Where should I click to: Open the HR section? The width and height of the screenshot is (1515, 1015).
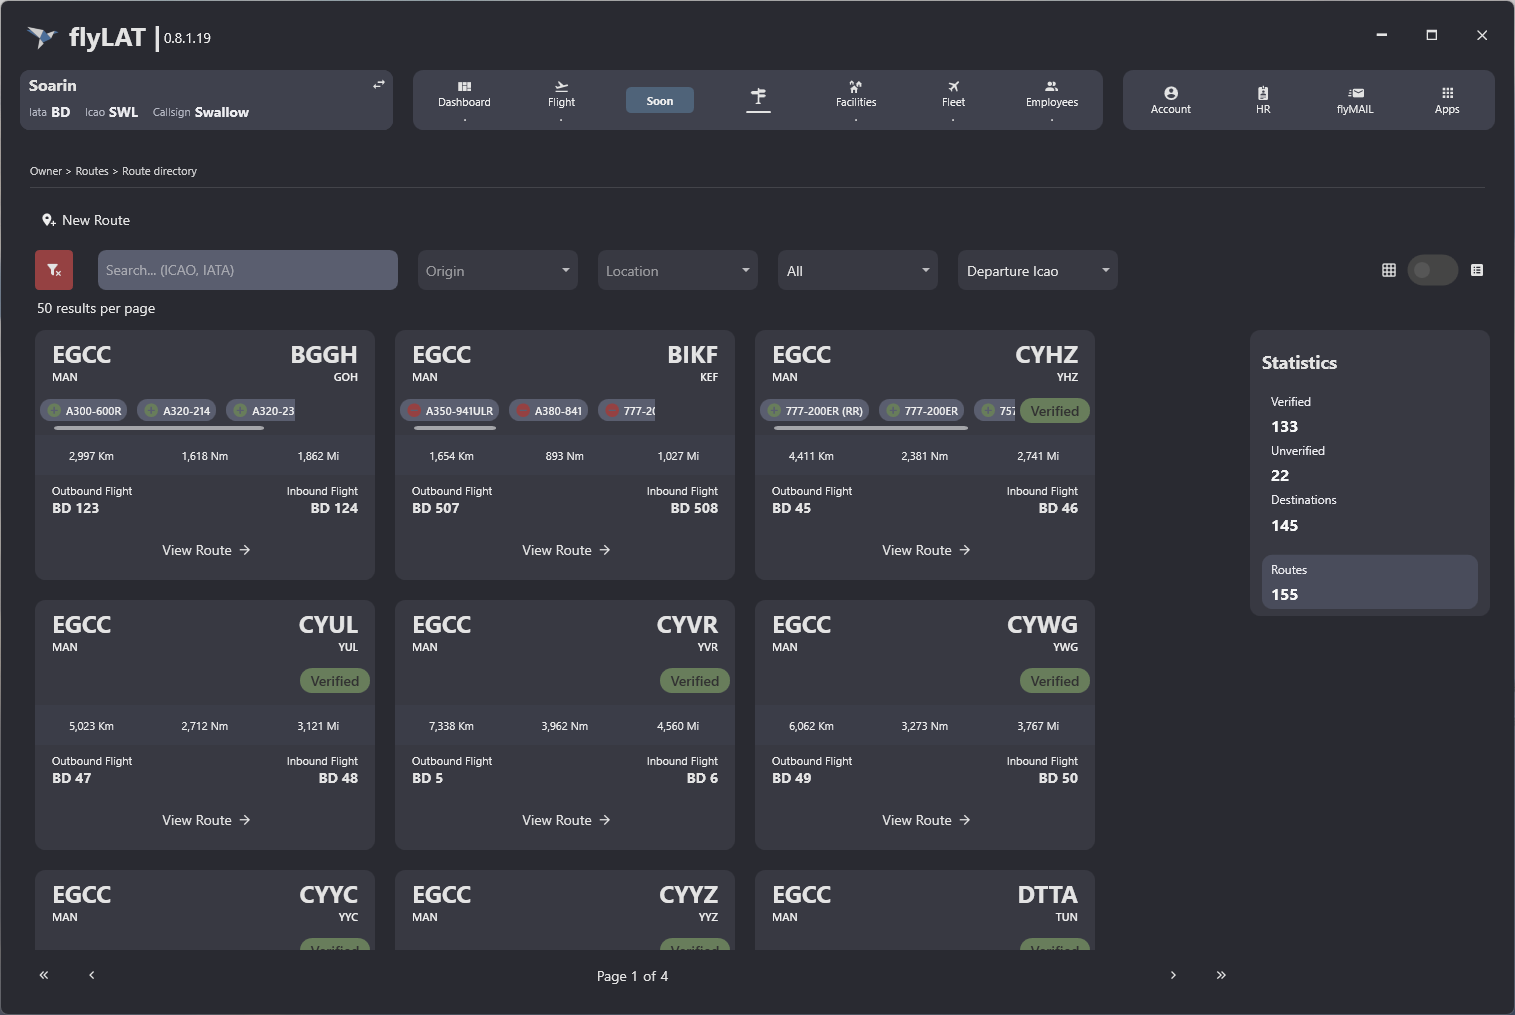[x=1263, y=100]
